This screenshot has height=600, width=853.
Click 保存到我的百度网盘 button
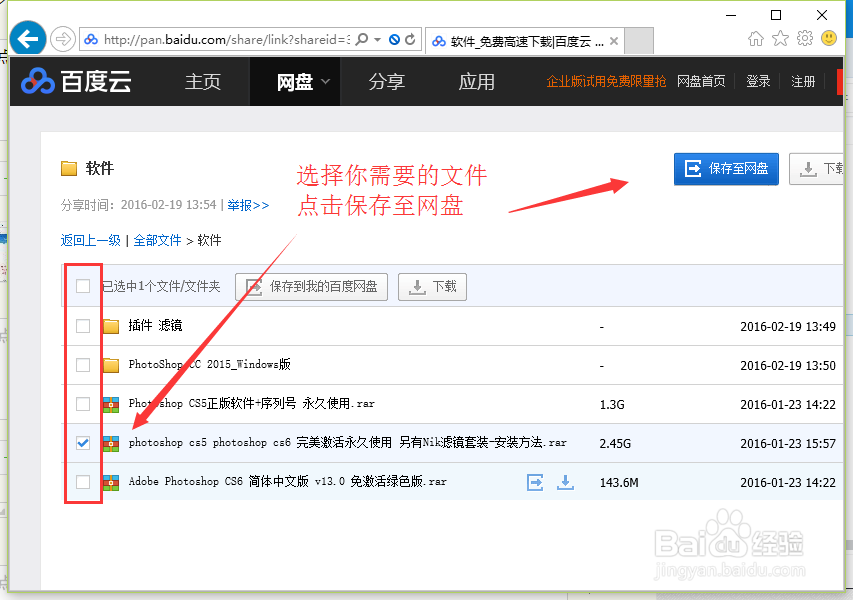pos(311,287)
